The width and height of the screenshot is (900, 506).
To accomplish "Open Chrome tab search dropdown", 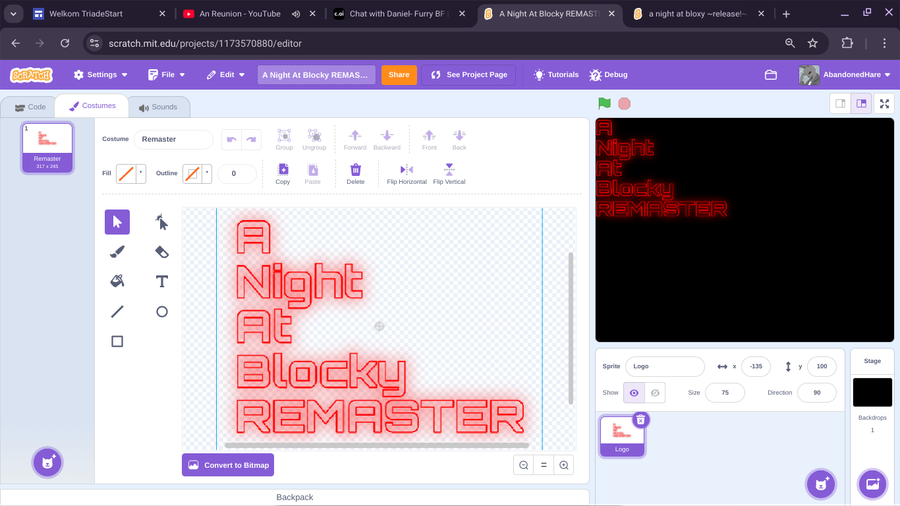I will pos(13,14).
